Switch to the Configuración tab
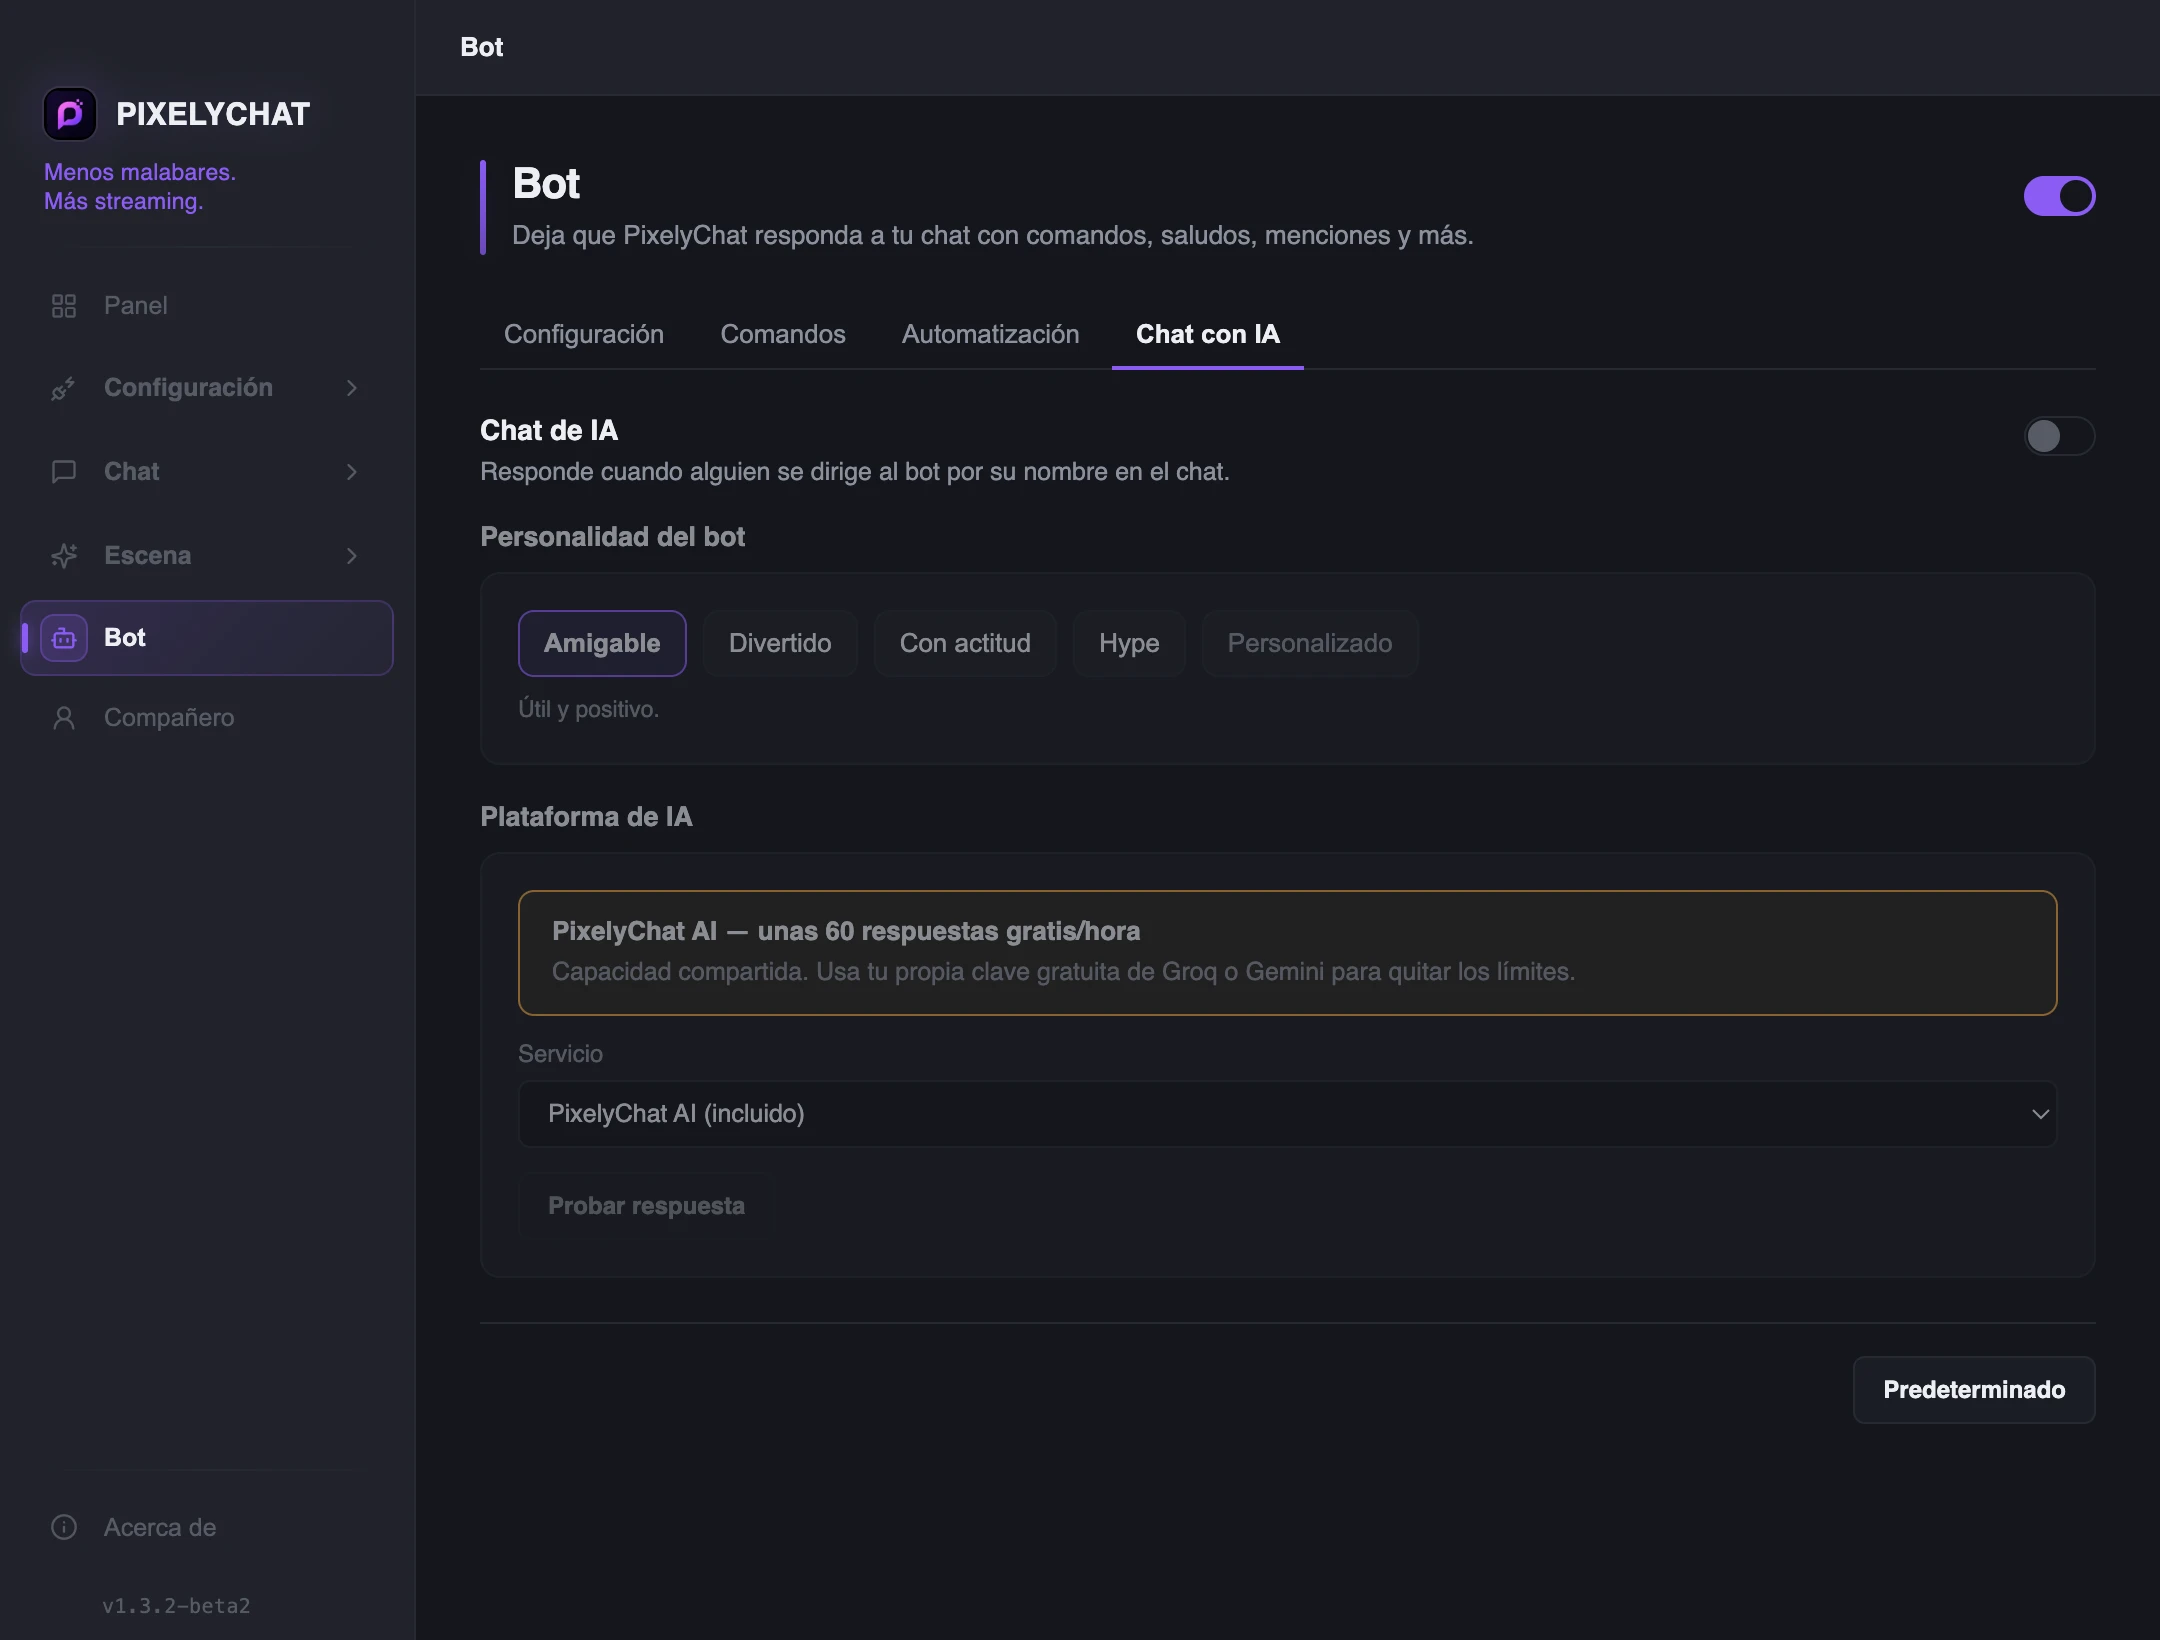The image size is (2160, 1640). [x=584, y=334]
